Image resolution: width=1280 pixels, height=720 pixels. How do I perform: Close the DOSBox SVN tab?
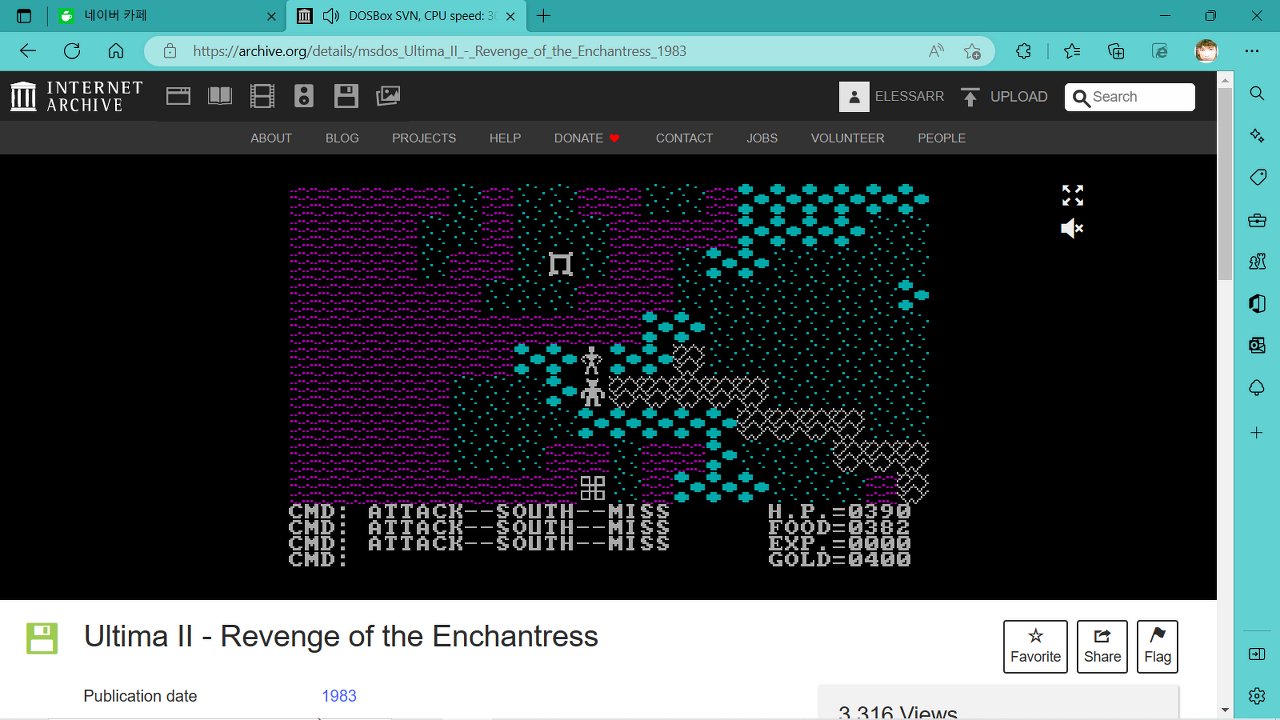tap(511, 16)
